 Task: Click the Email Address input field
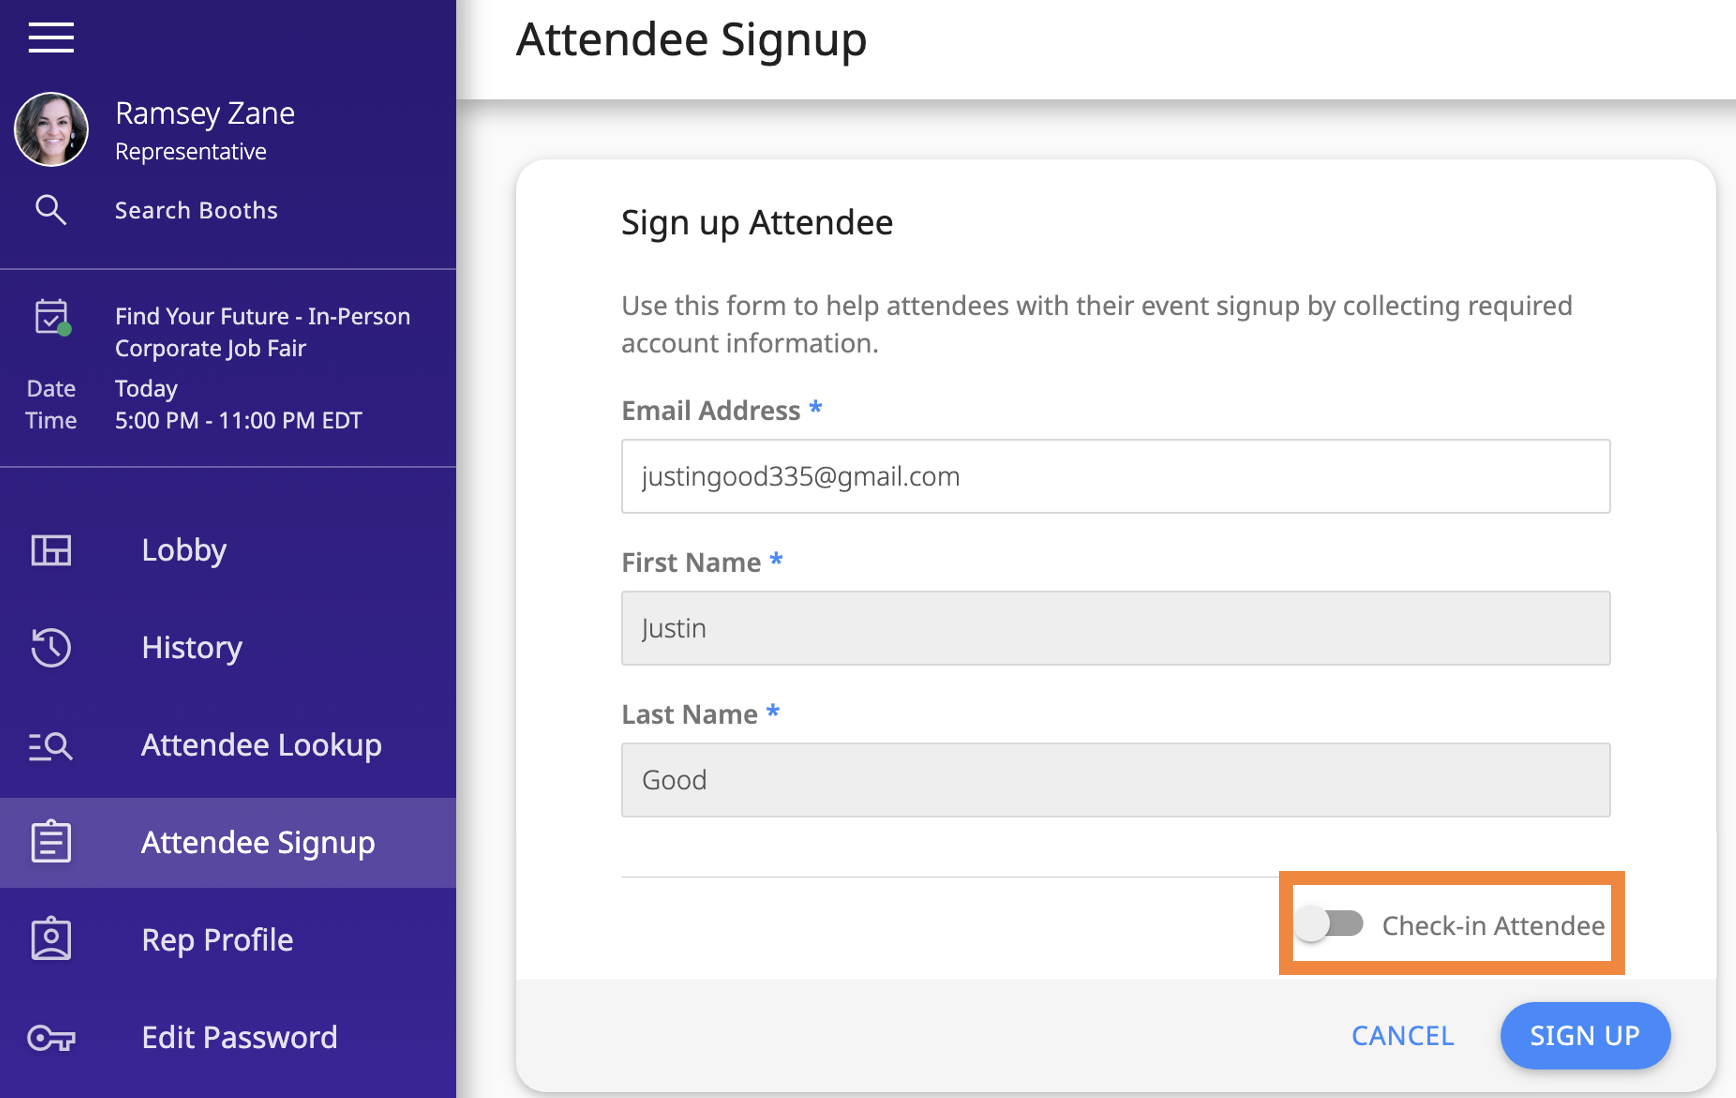pos(1115,476)
